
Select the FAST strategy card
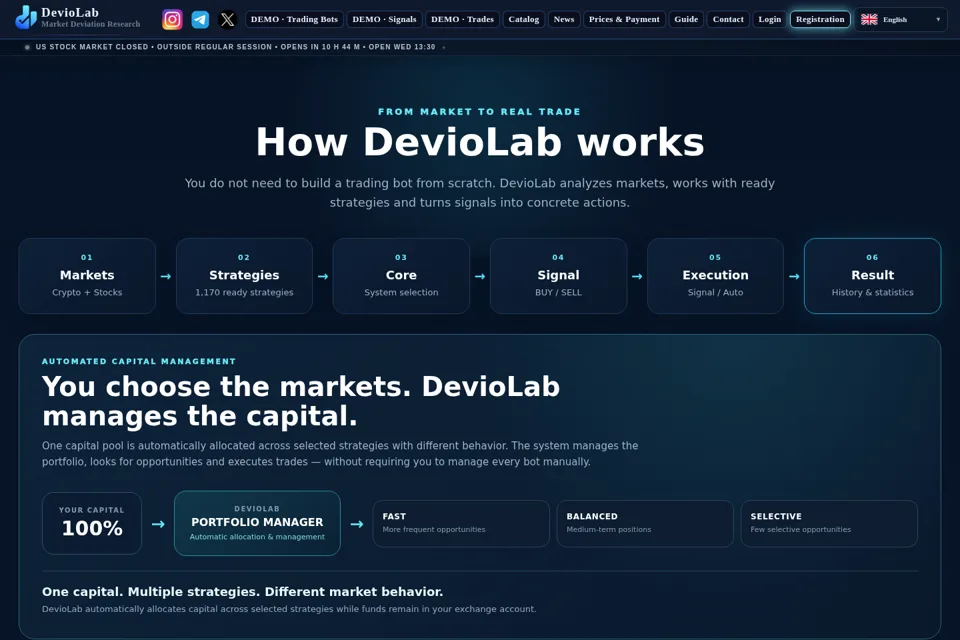tap(461, 524)
